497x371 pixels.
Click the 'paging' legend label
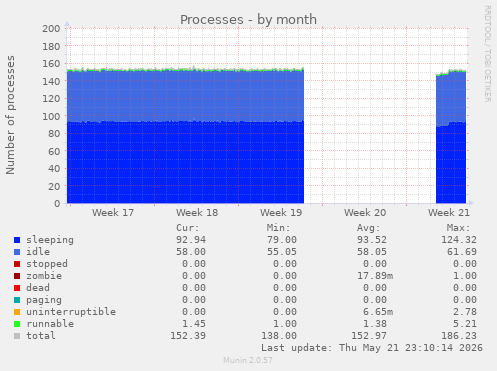pos(44,300)
